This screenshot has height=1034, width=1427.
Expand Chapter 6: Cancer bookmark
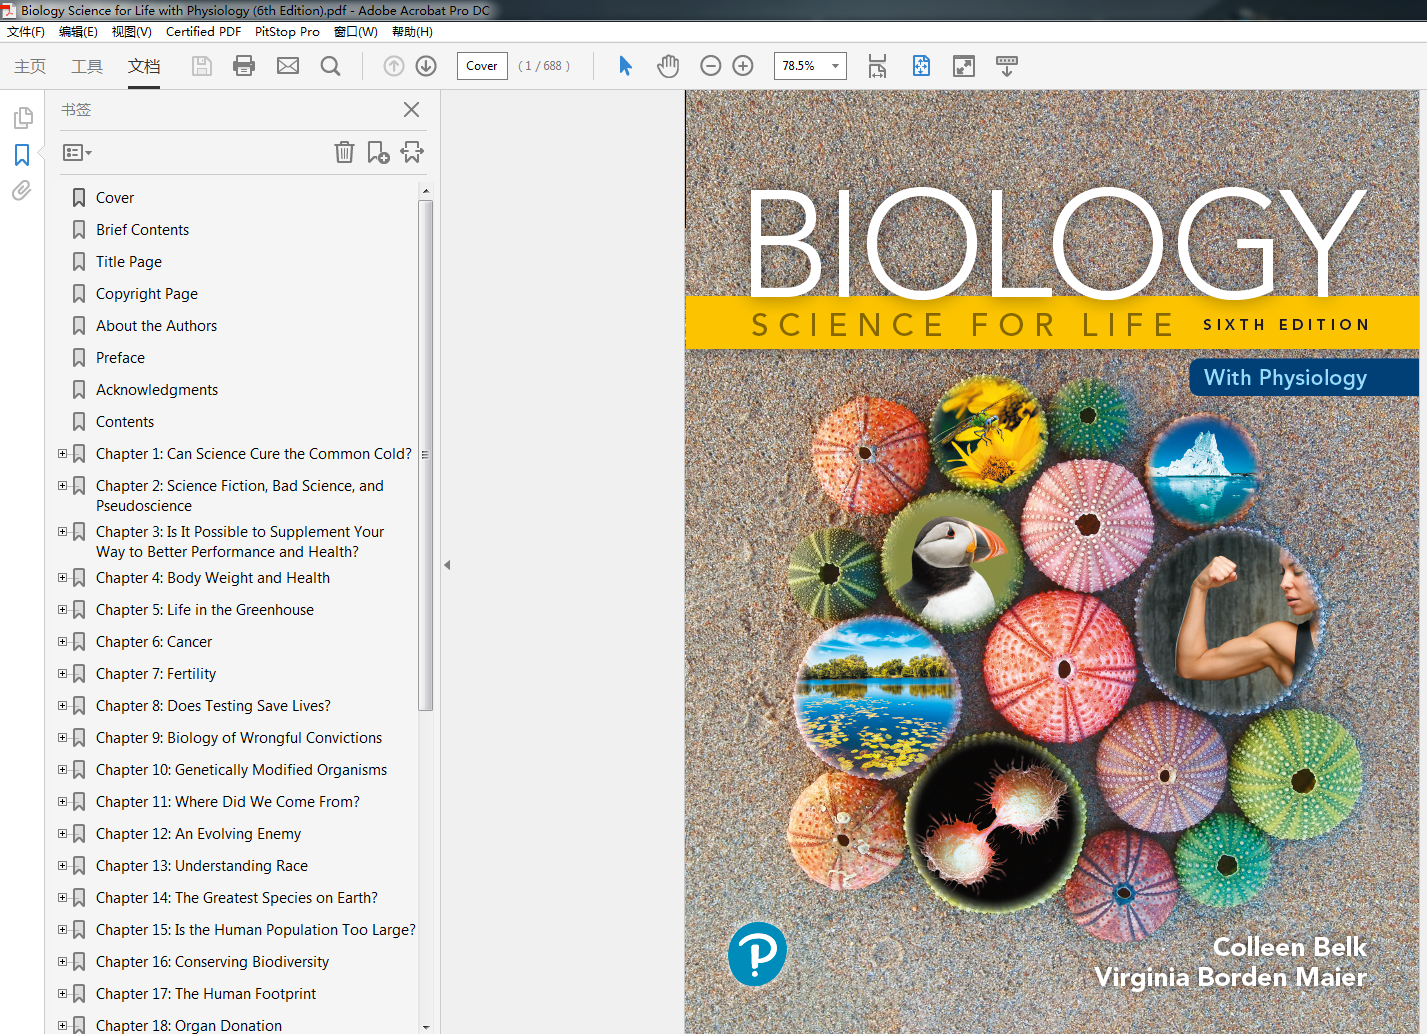tap(62, 642)
